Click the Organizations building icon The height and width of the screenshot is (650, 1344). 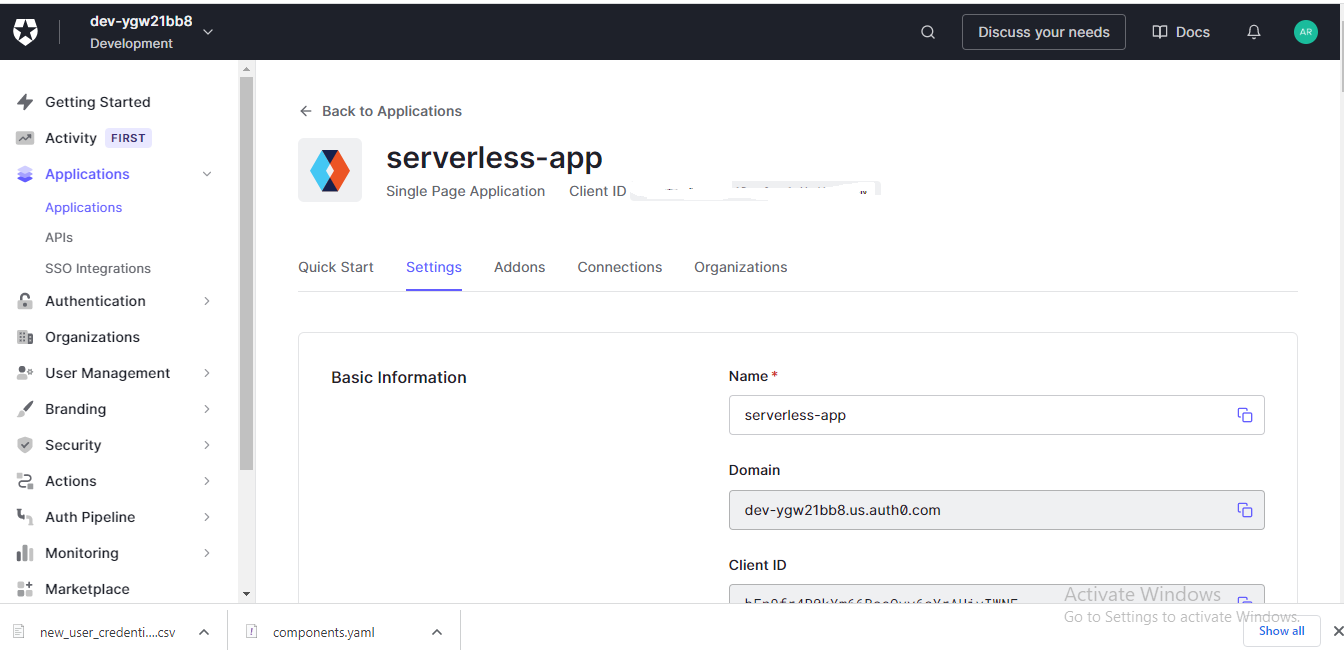[x=25, y=337]
